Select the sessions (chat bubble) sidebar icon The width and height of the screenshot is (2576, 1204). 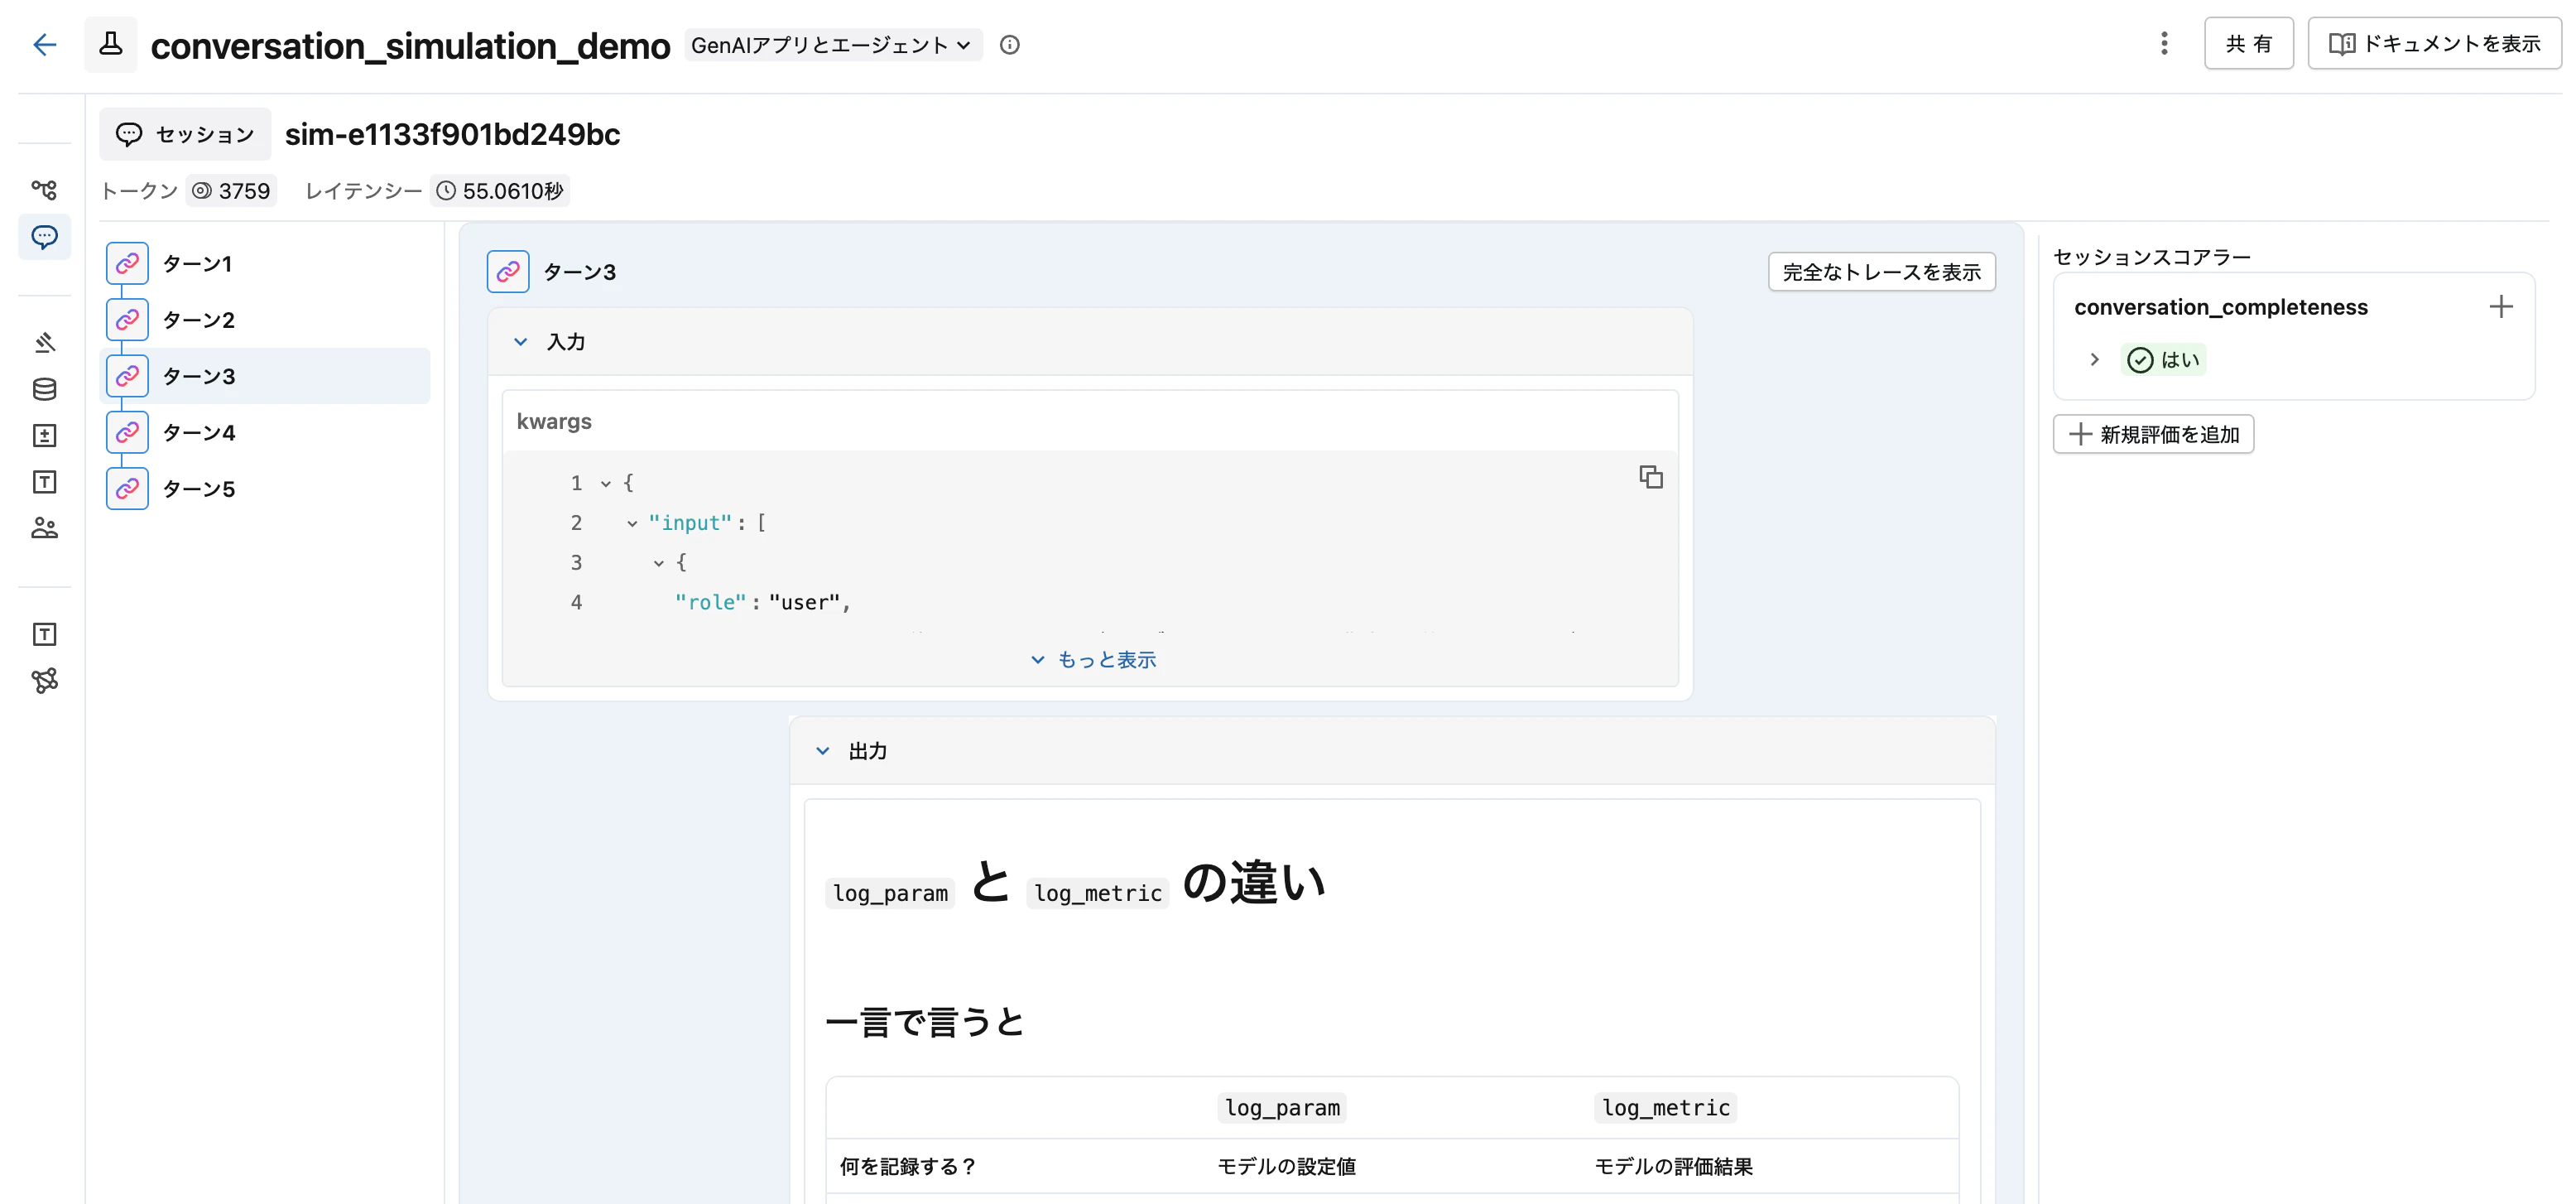click(45, 237)
